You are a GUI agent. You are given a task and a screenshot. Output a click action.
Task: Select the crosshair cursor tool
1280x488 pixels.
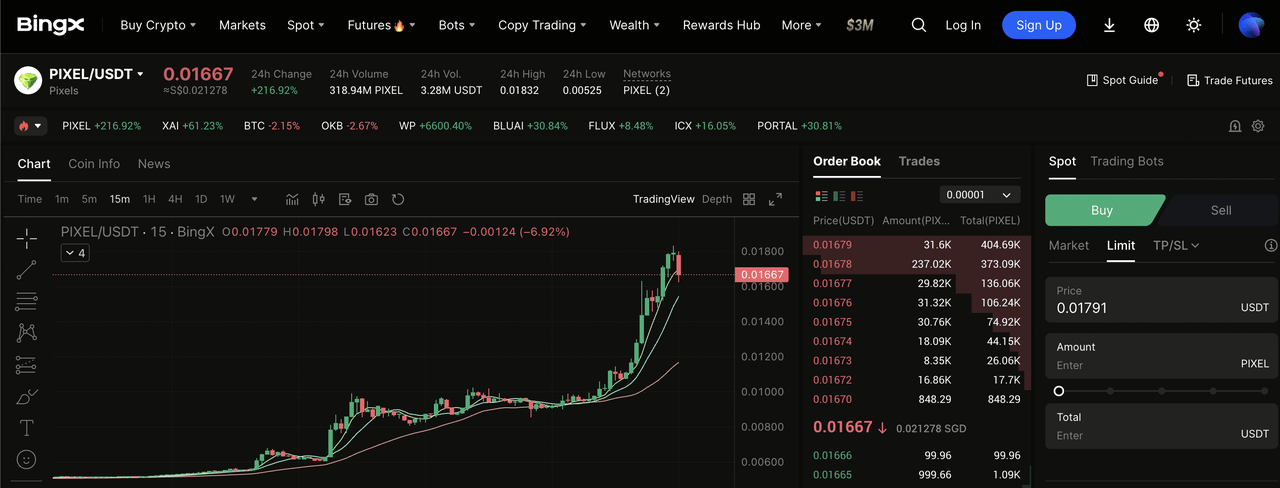pyautogui.click(x=27, y=238)
